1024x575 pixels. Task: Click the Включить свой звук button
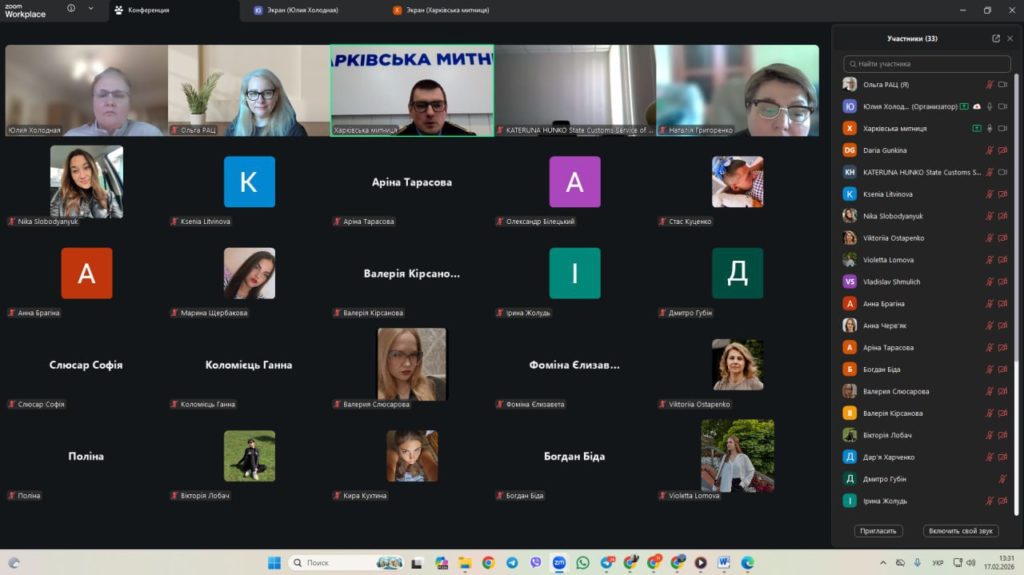tap(960, 531)
